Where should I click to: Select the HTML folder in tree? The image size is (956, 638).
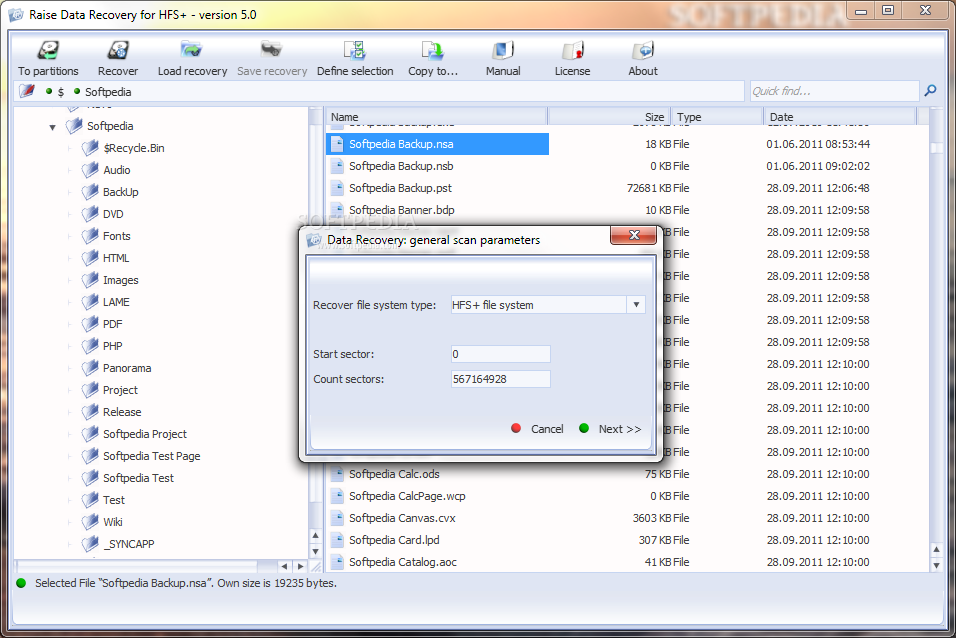116,257
